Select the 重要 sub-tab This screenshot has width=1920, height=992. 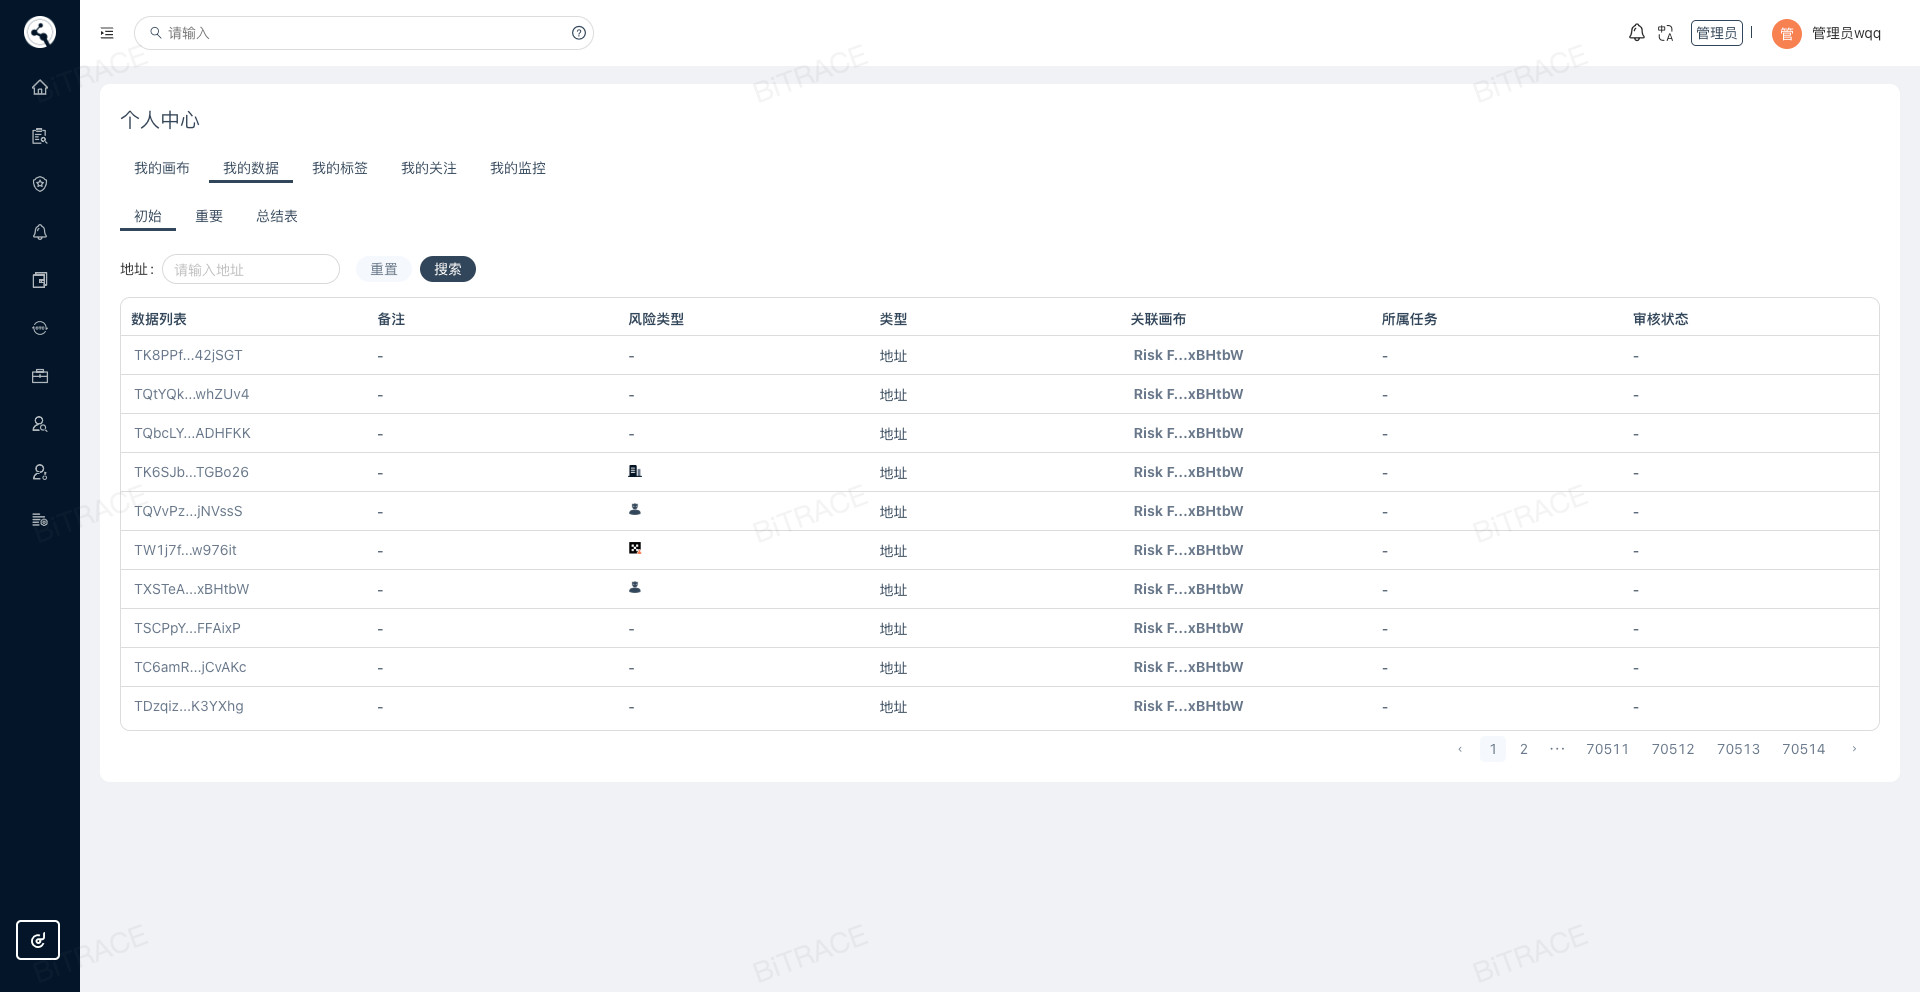pos(209,216)
